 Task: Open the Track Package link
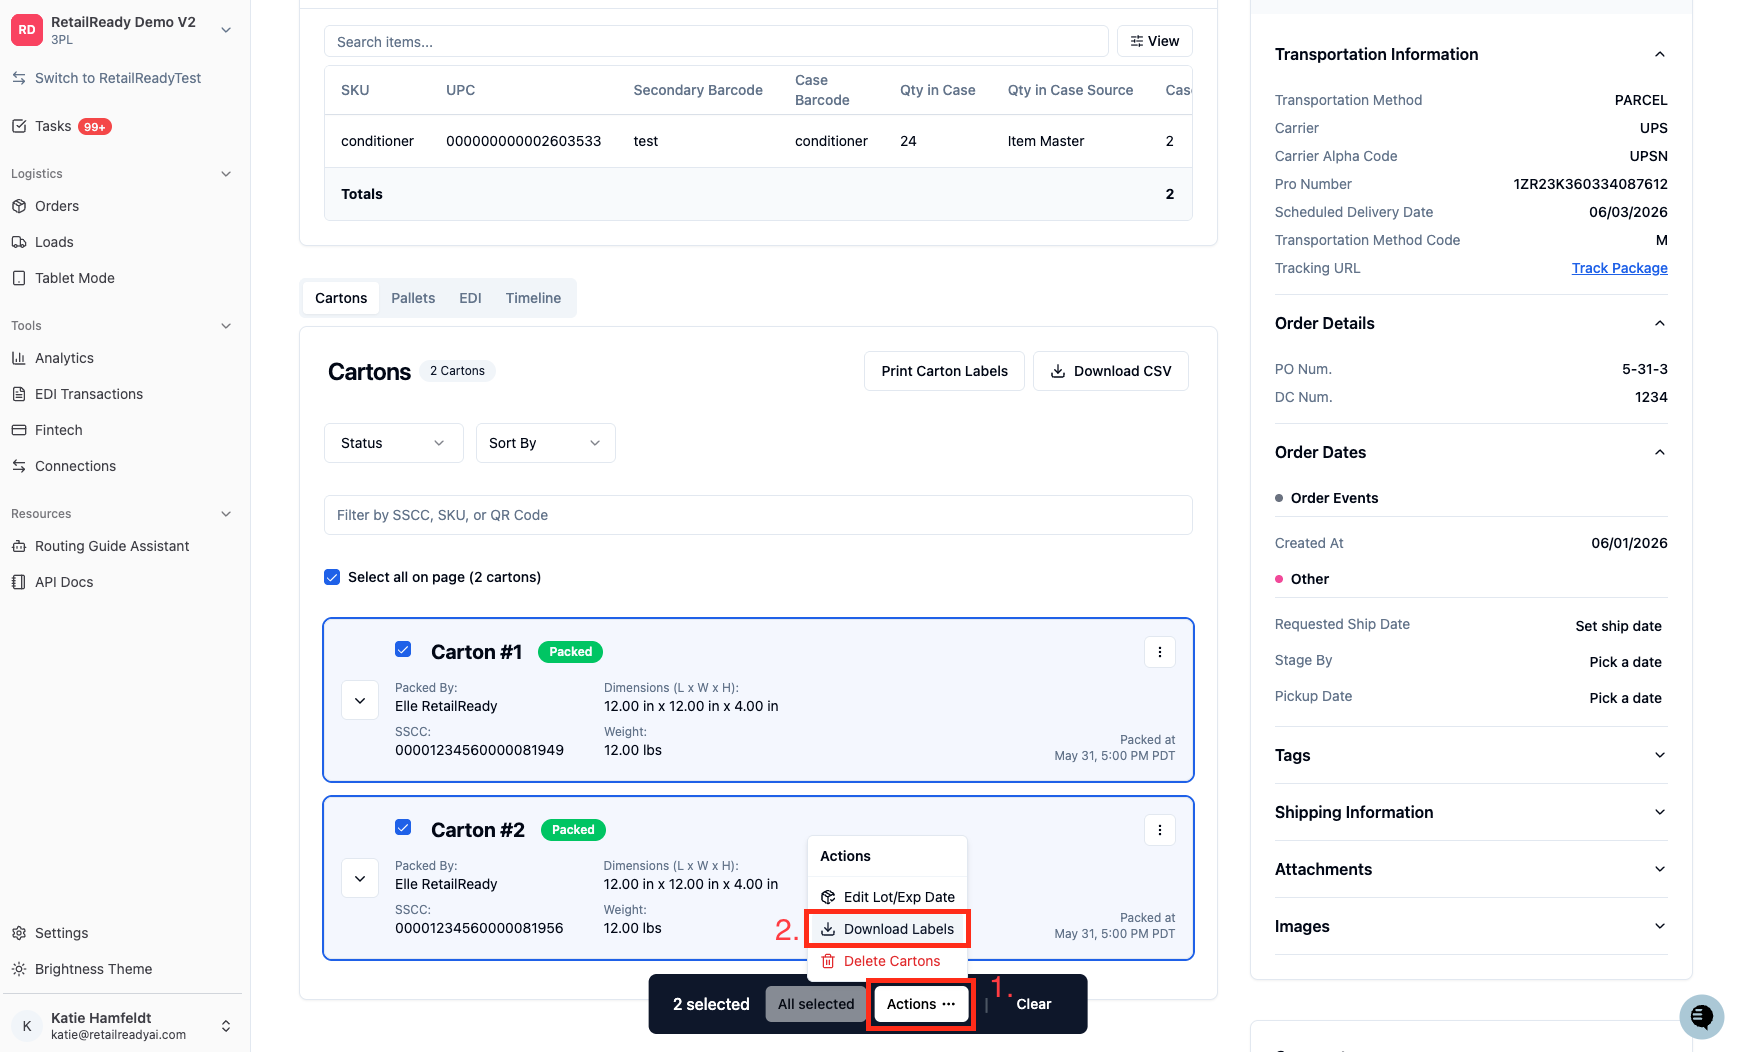coord(1619,268)
